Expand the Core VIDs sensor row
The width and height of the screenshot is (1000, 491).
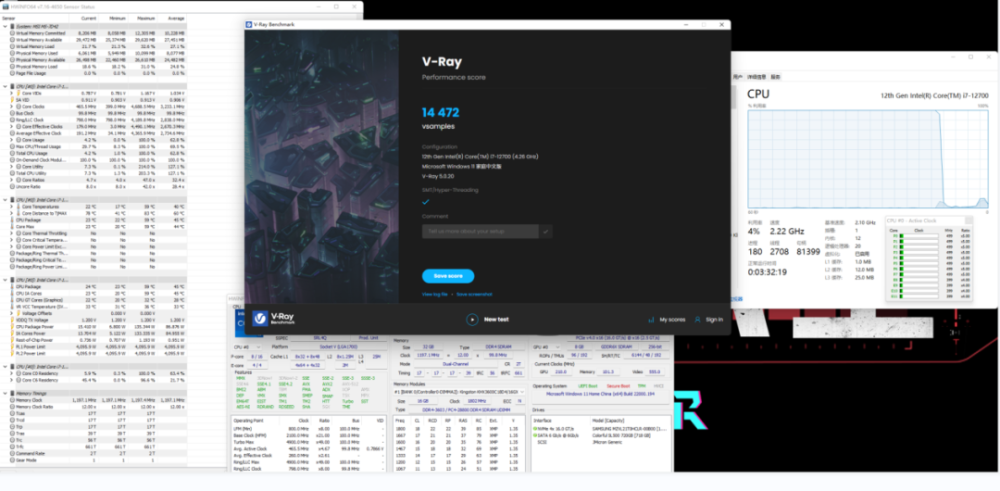[11, 92]
